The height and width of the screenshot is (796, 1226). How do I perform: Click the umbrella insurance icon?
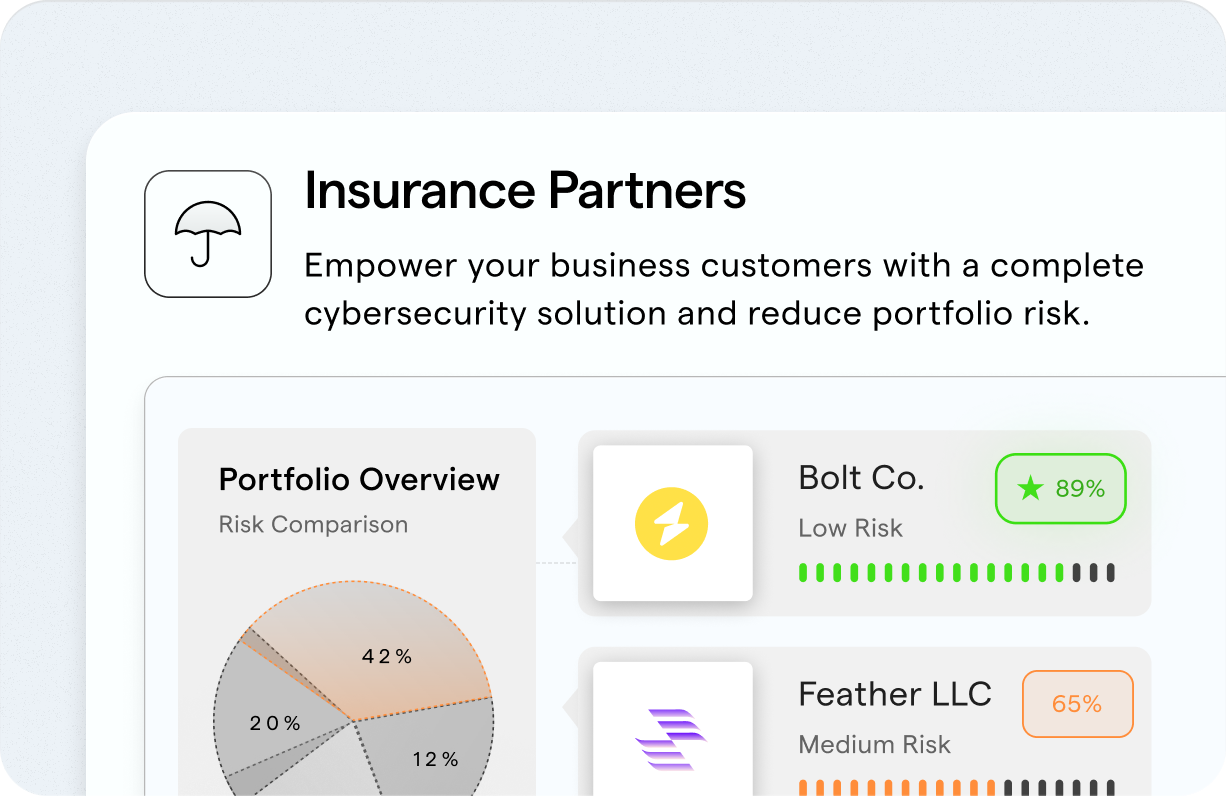(x=208, y=234)
